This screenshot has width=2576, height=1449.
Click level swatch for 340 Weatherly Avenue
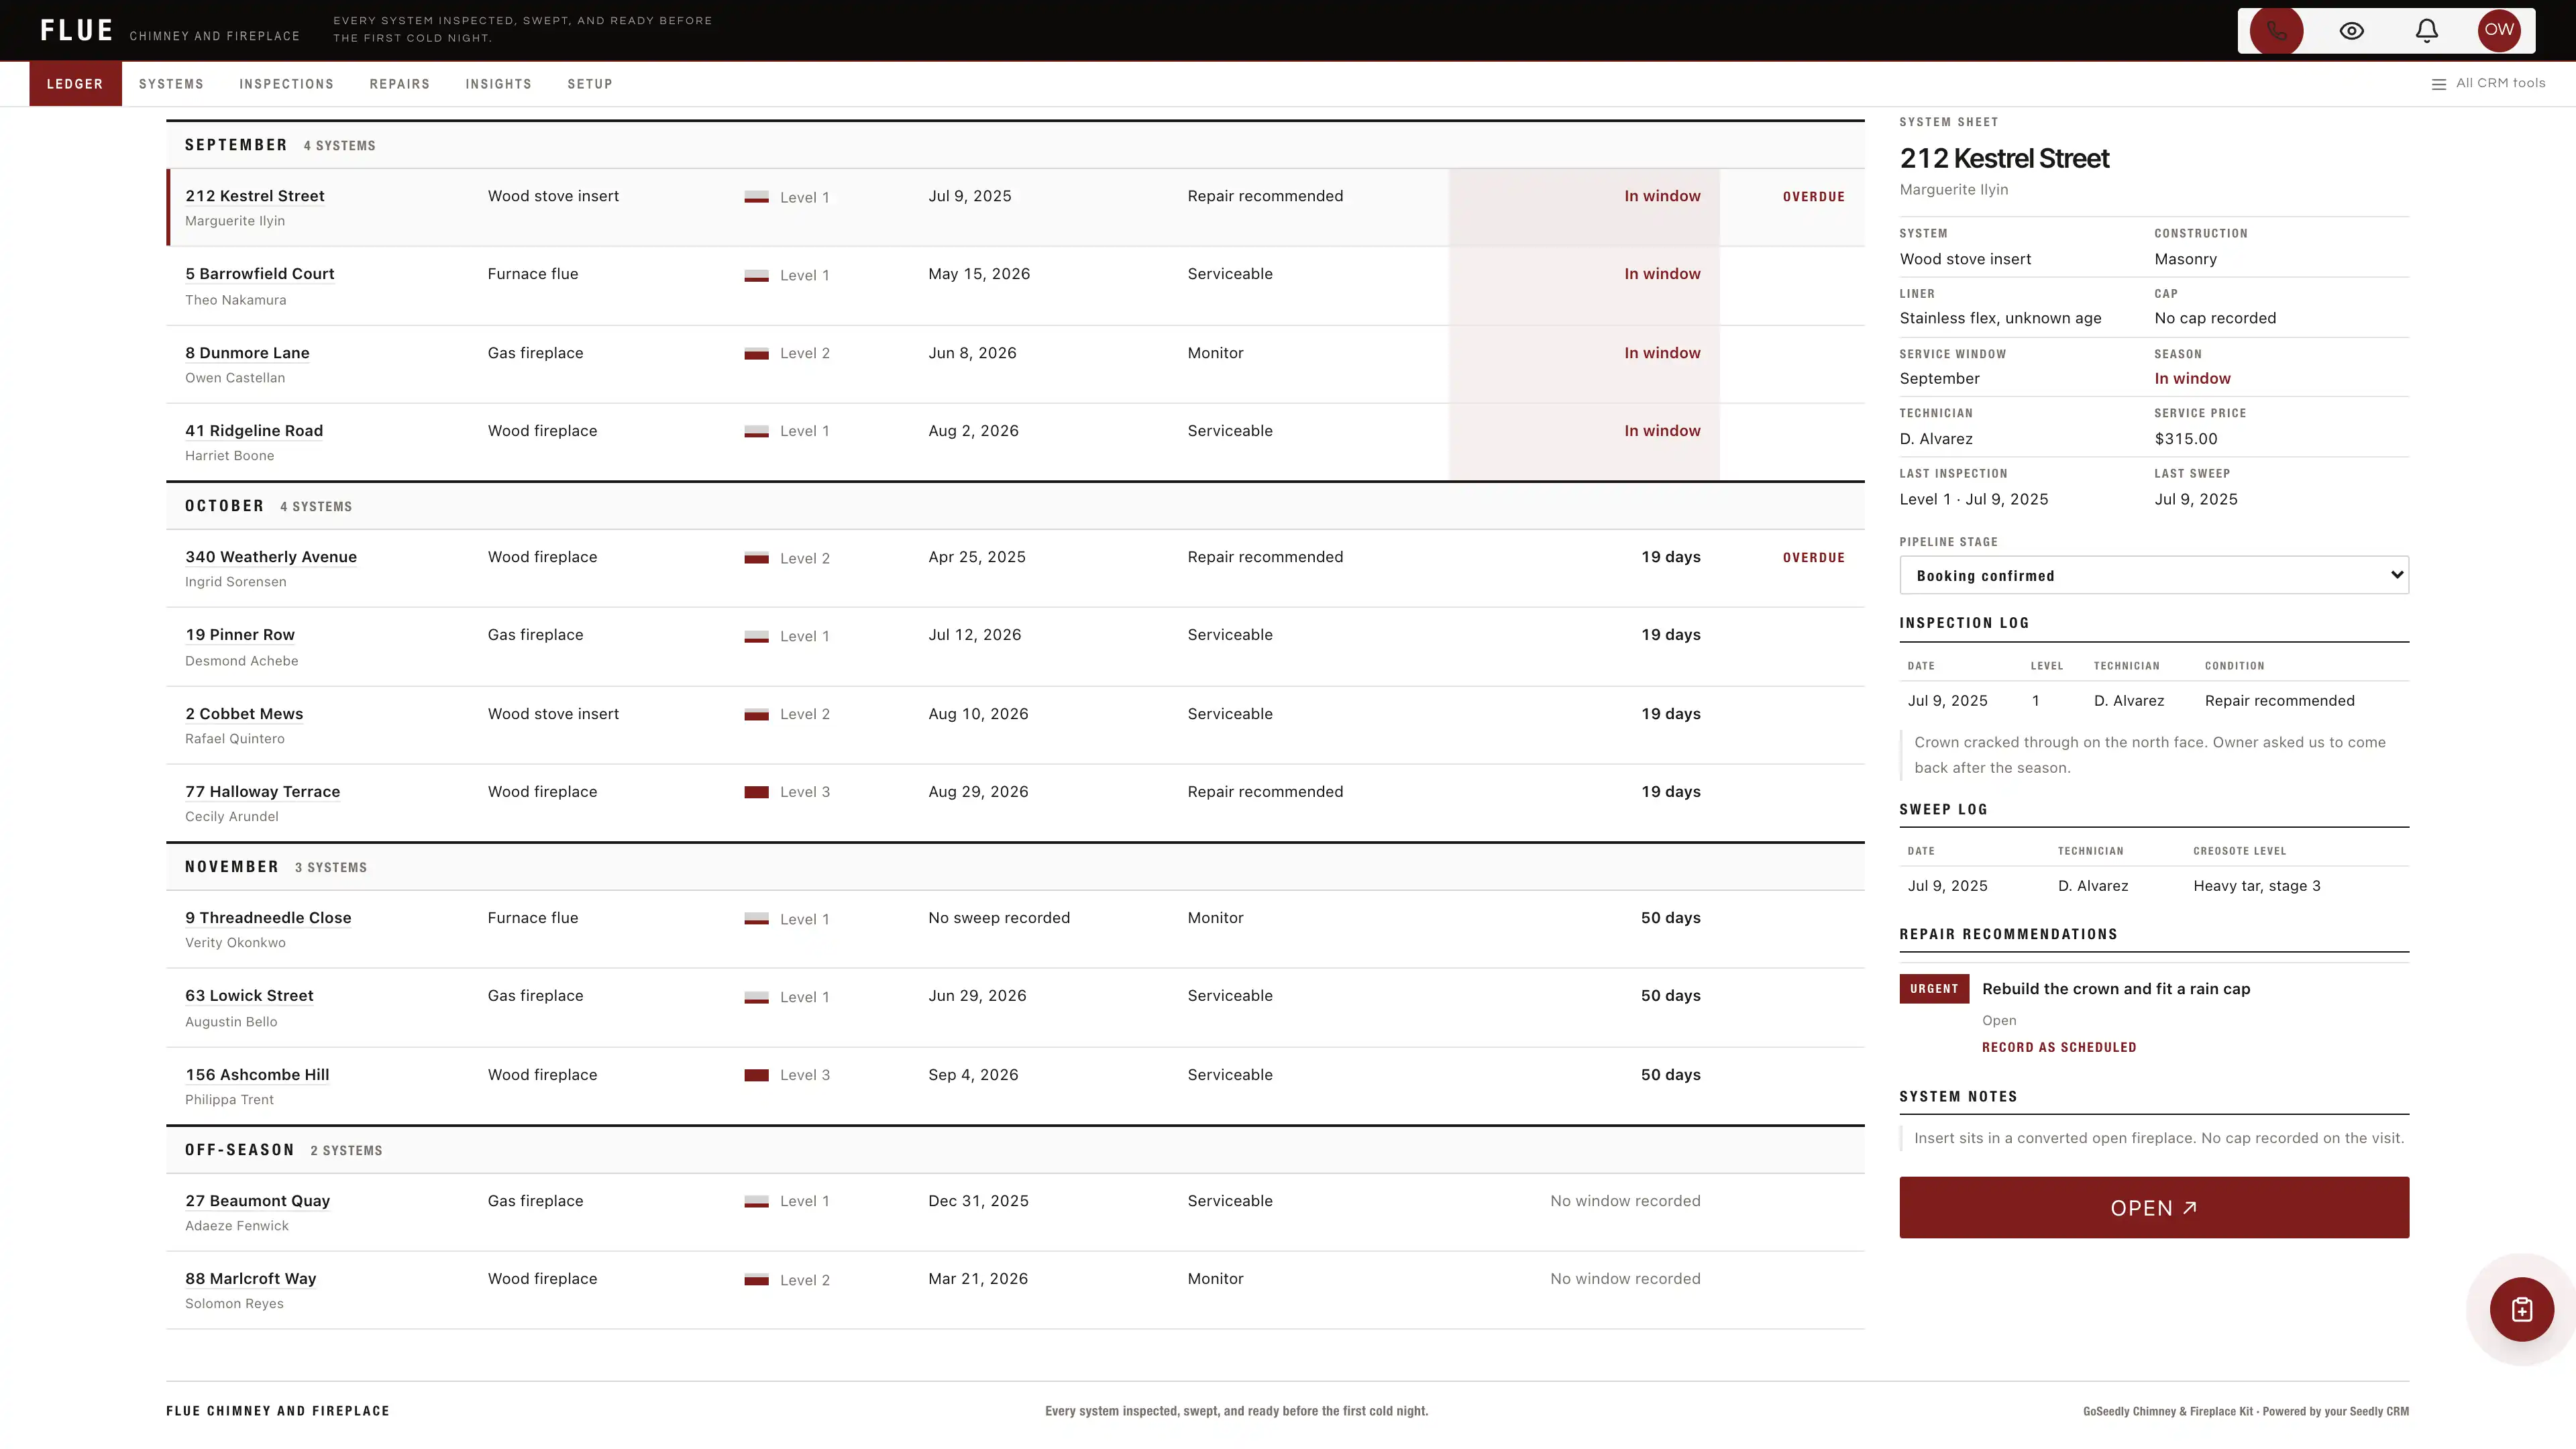[x=756, y=558]
